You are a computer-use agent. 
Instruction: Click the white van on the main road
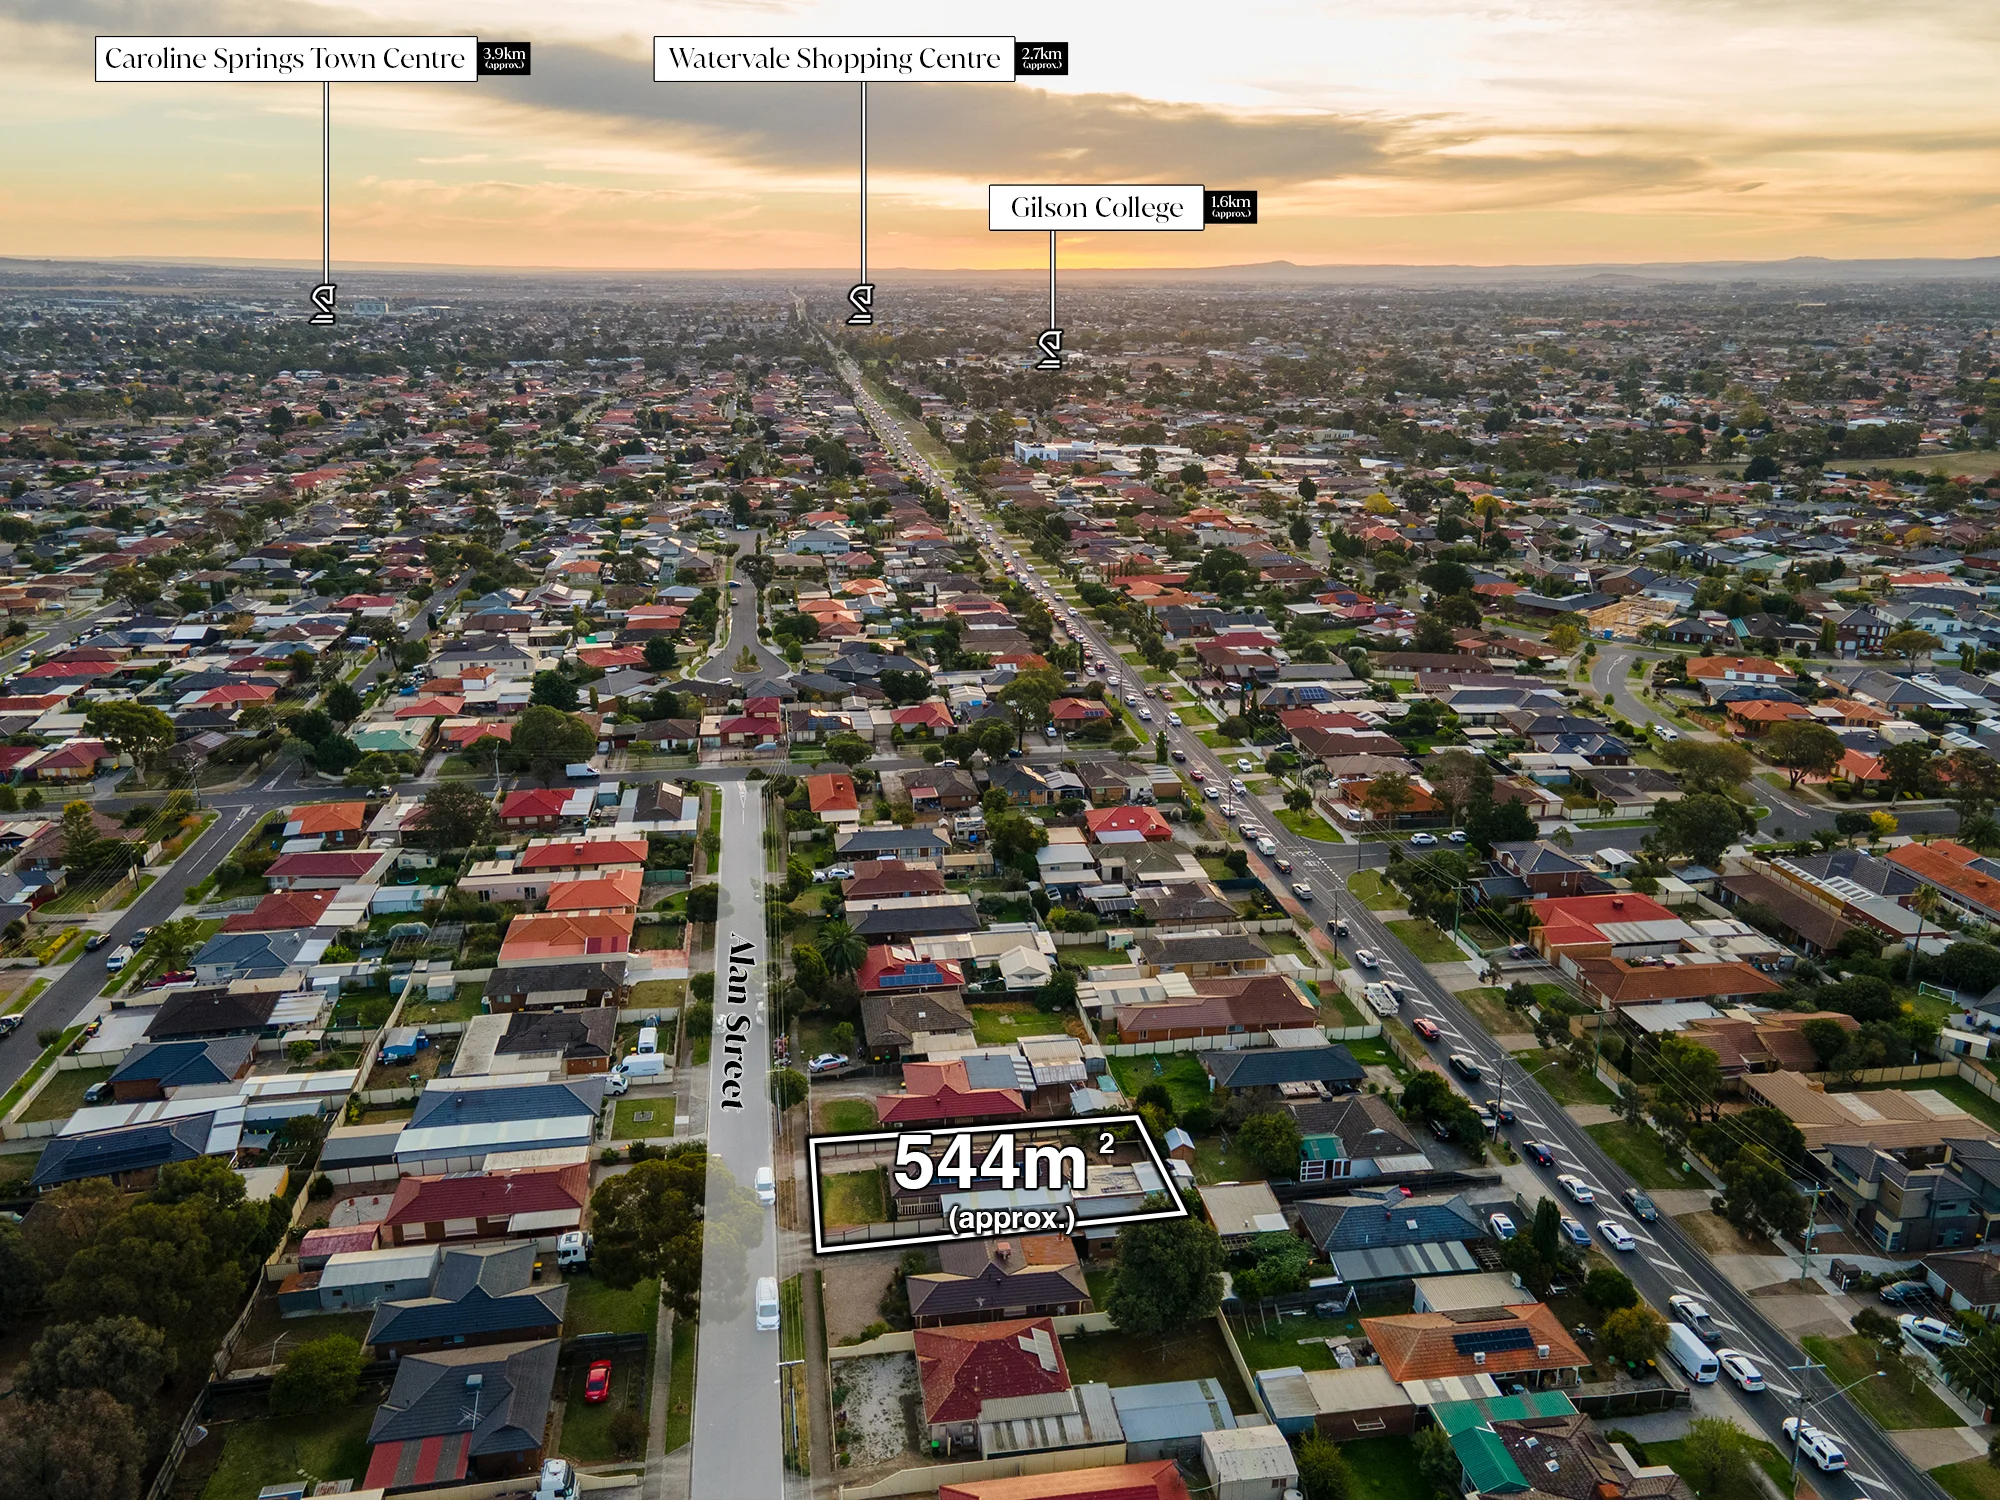coord(1691,1352)
